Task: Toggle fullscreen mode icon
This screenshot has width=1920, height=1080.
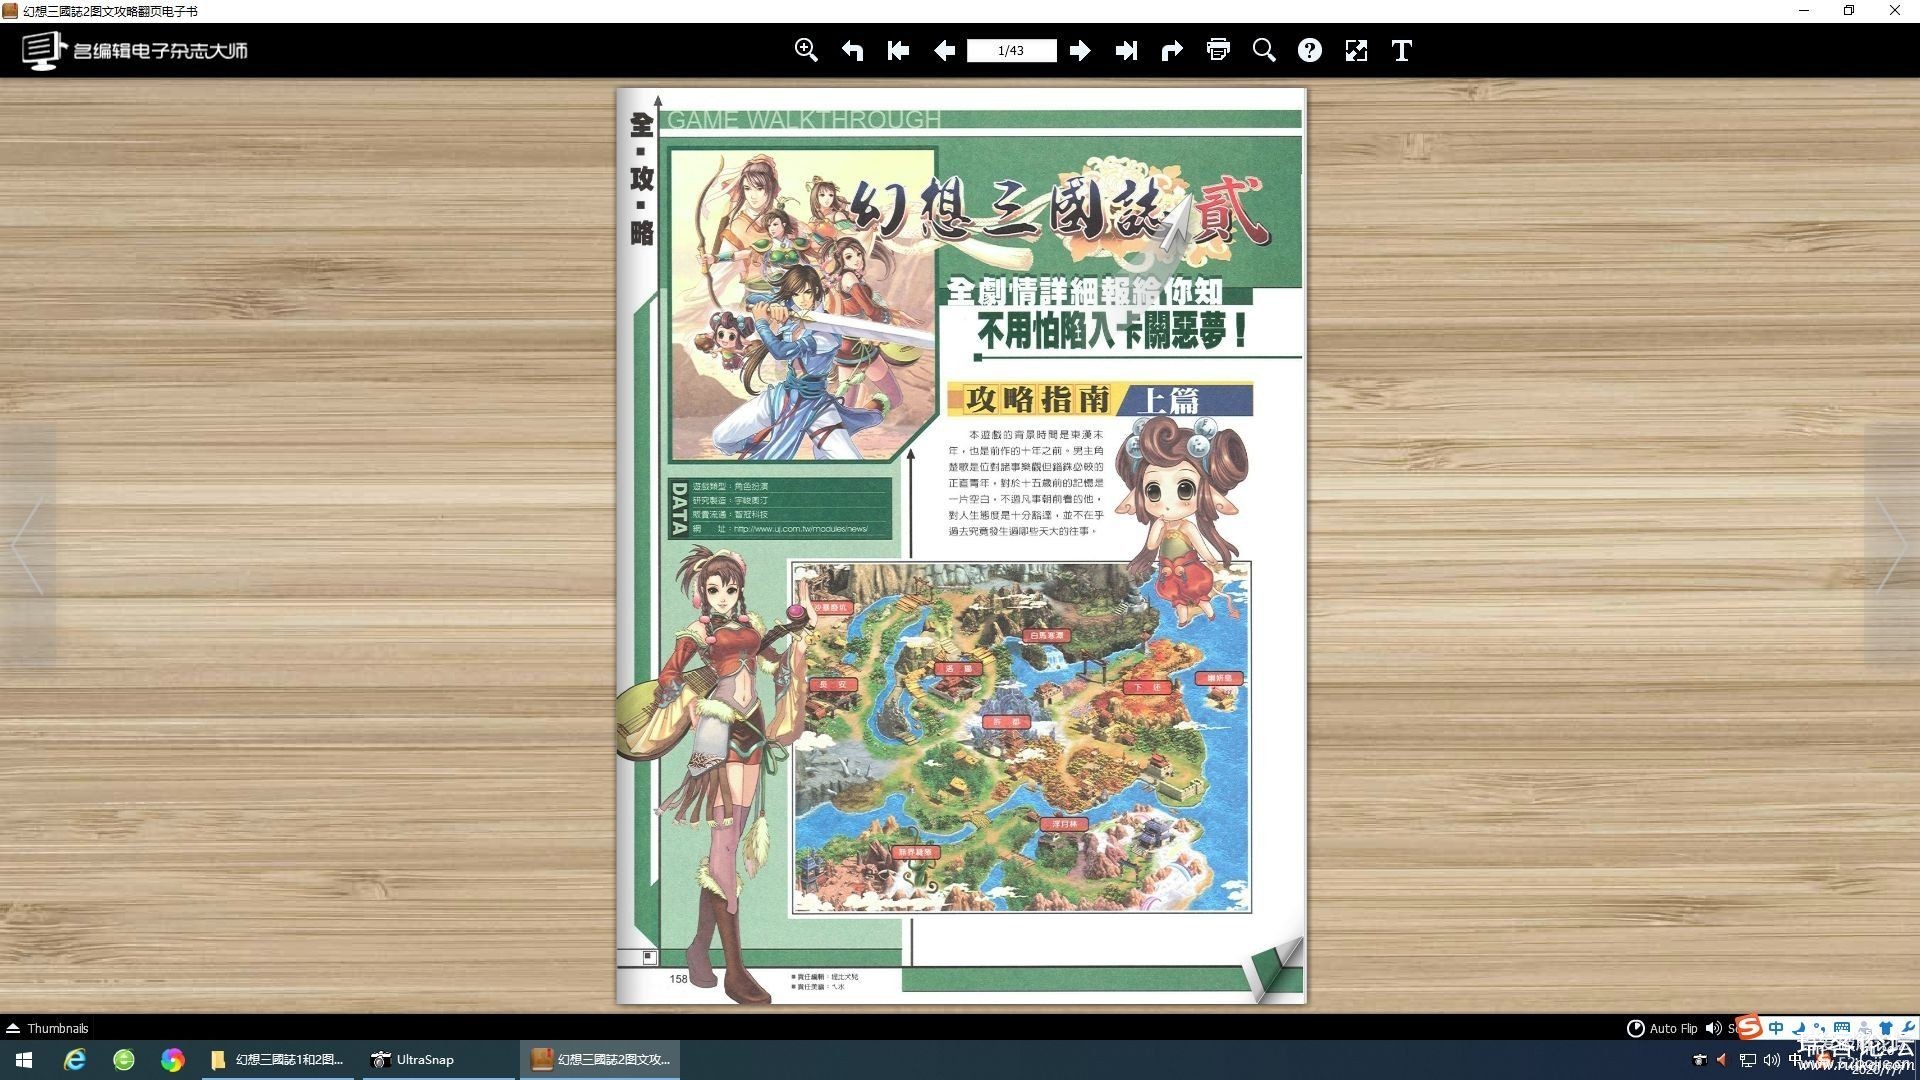Action: point(1356,50)
